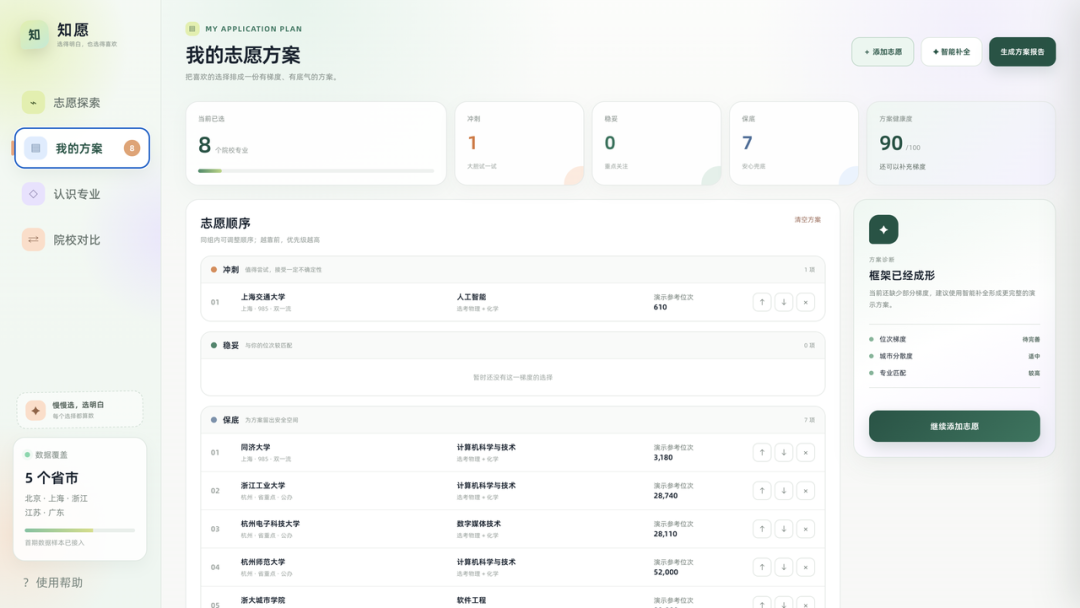Open 使用帮助 at the sidebar bottom
The height and width of the screenshot is (608, 1080).
pyautogui.click(x=53, y=583)
